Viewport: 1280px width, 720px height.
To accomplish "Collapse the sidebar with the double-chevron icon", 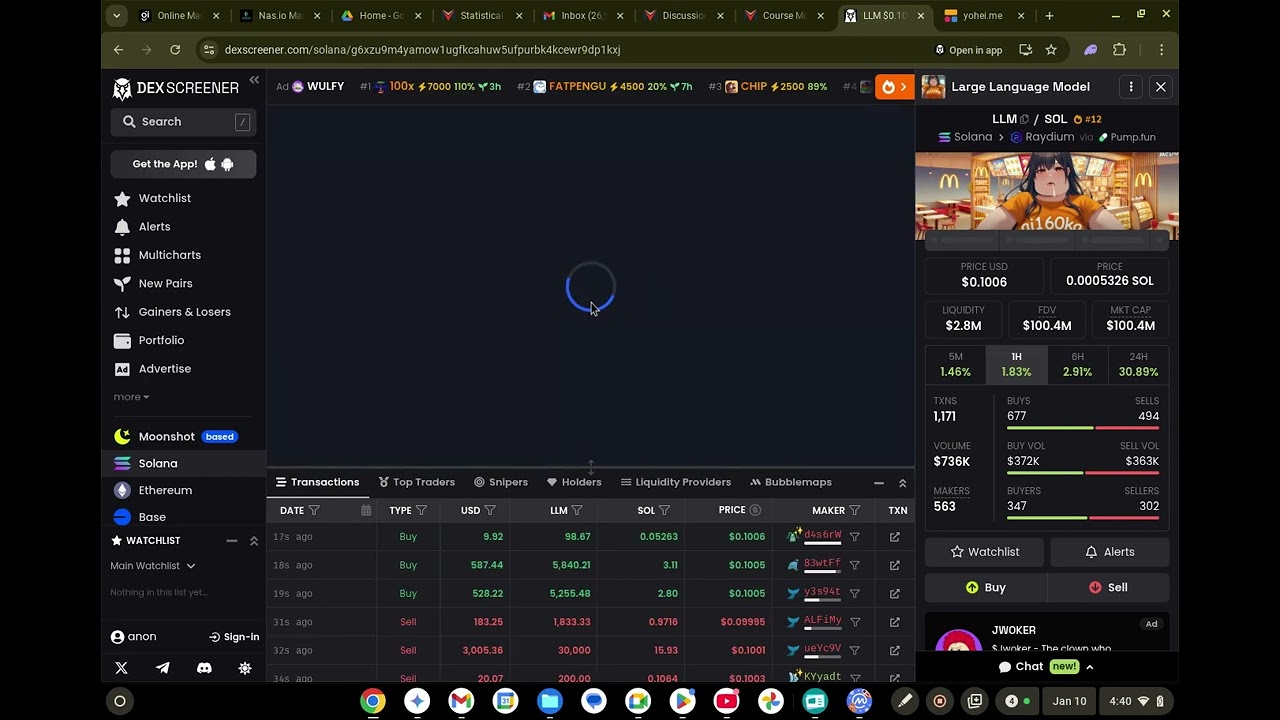I will point(254,80).
